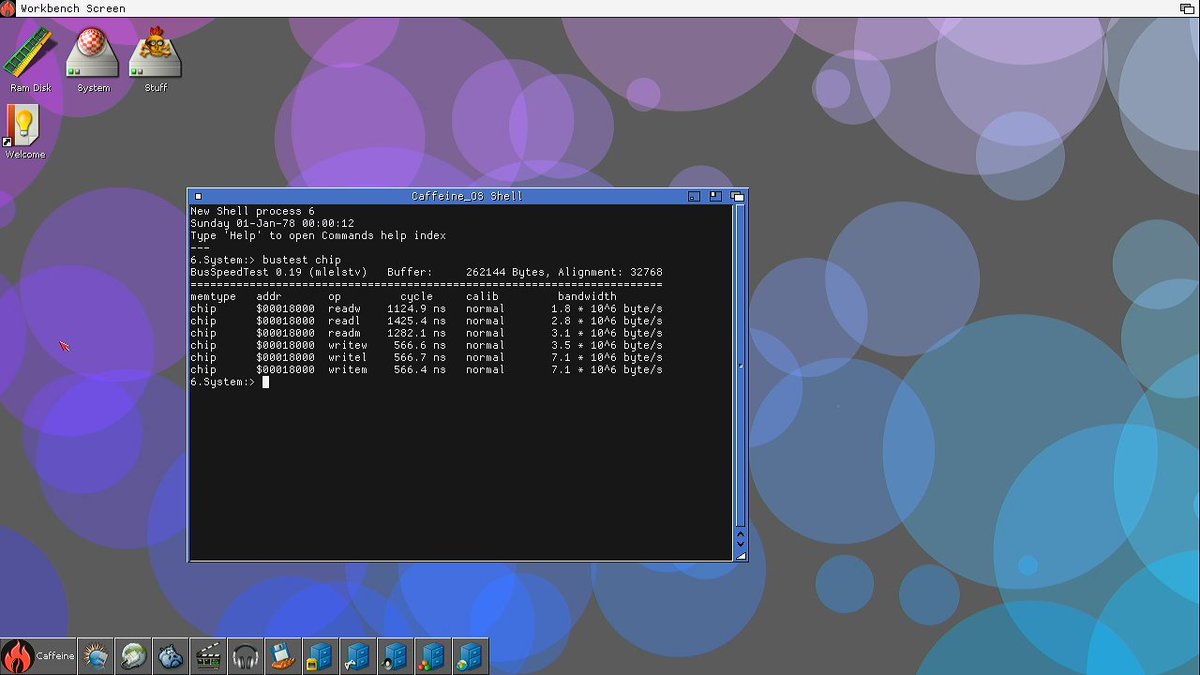1200x675 pixels.
Task: Click the 'Type Help to open Commands' line
Action: (x=318, y=236)
